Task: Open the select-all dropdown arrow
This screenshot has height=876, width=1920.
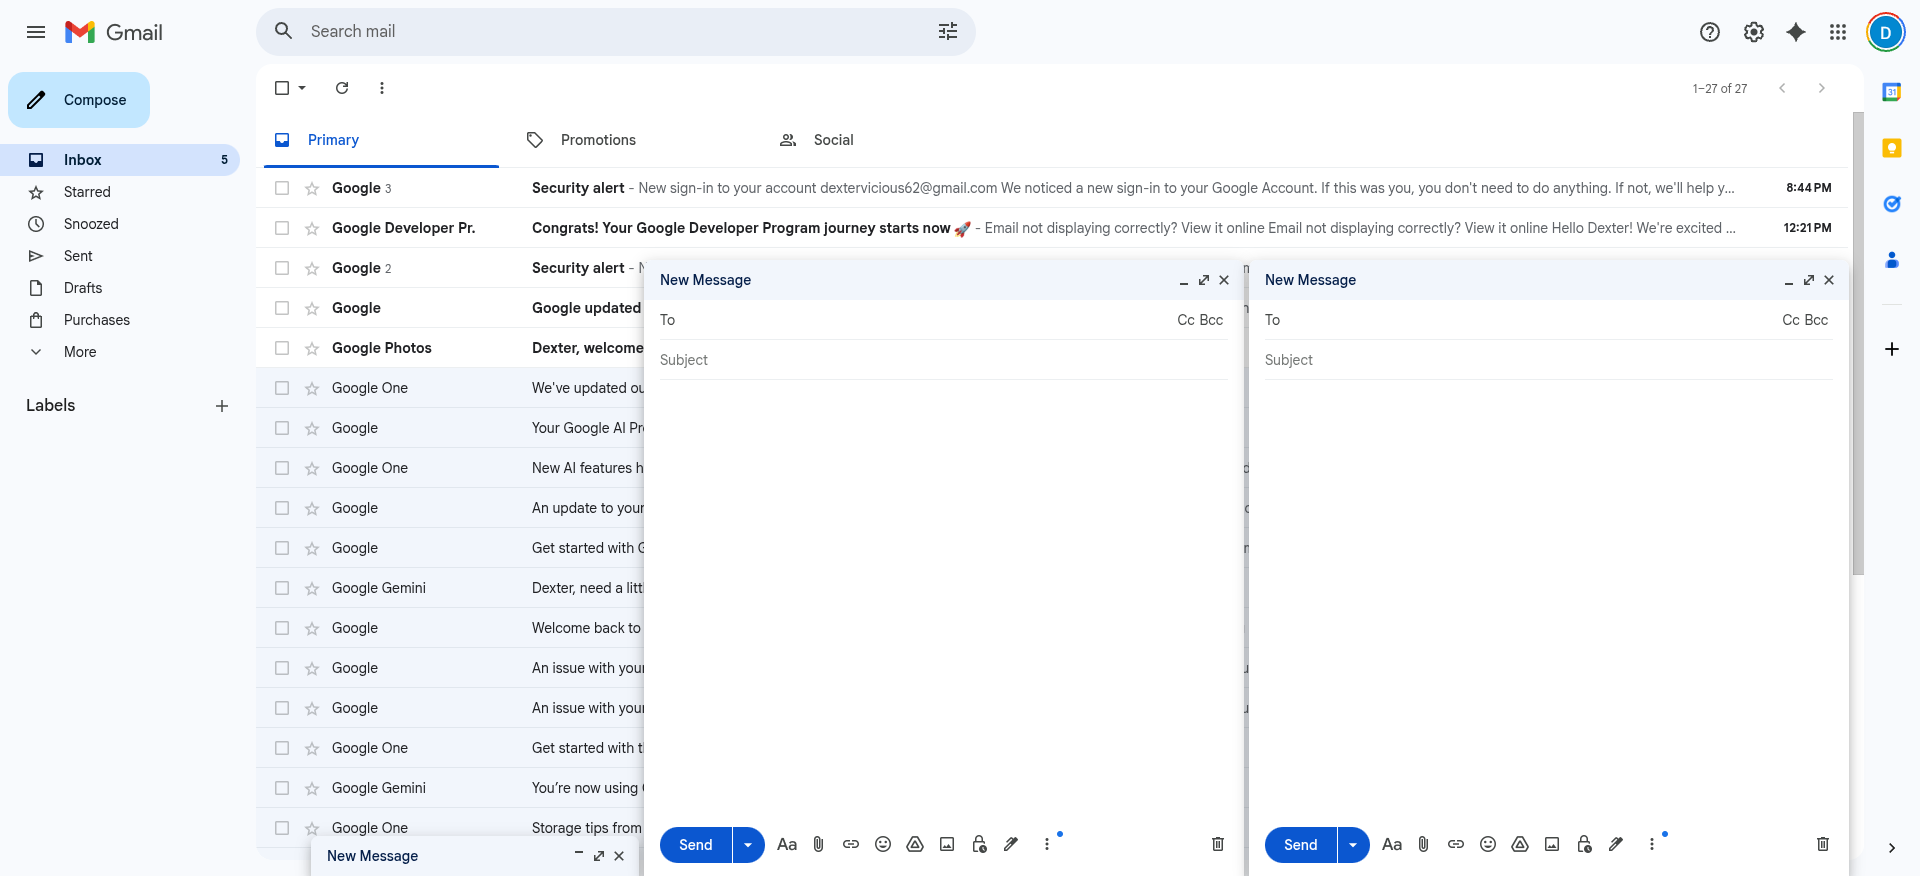Action: coord(302,88)
